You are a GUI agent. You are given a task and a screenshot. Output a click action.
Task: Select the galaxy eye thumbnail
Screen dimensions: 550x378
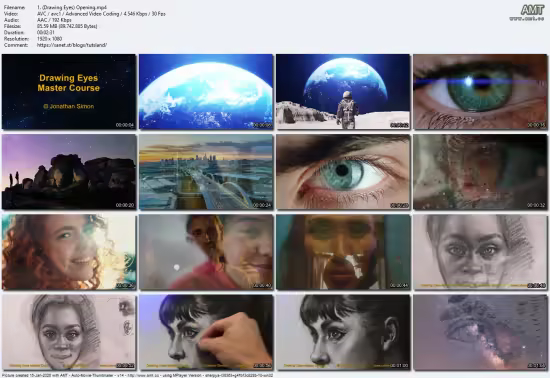pos(480,332)
